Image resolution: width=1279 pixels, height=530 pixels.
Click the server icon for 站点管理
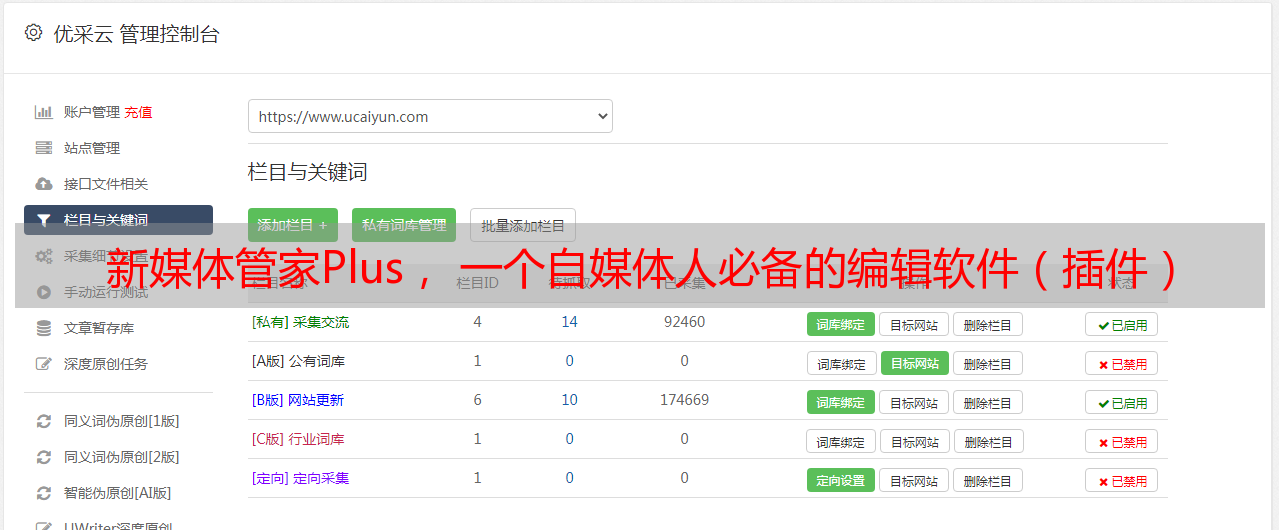43,148
